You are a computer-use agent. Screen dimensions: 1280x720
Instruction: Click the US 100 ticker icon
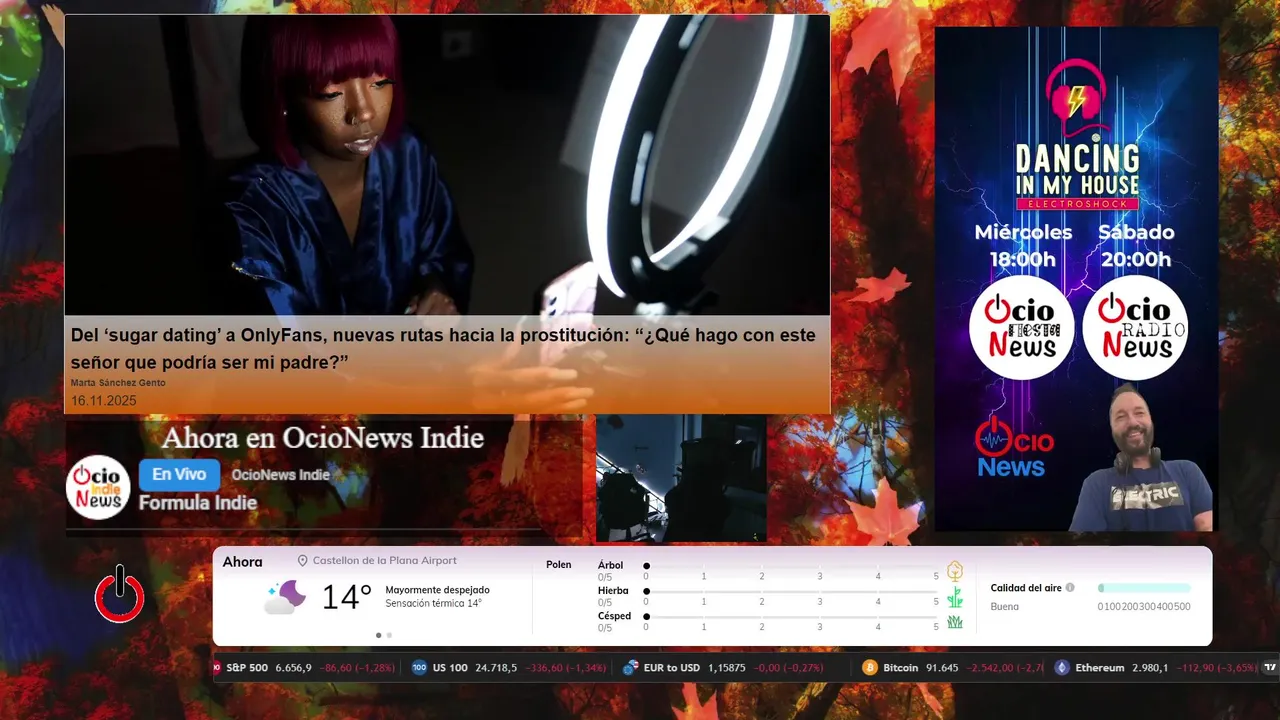coord(419,667)
